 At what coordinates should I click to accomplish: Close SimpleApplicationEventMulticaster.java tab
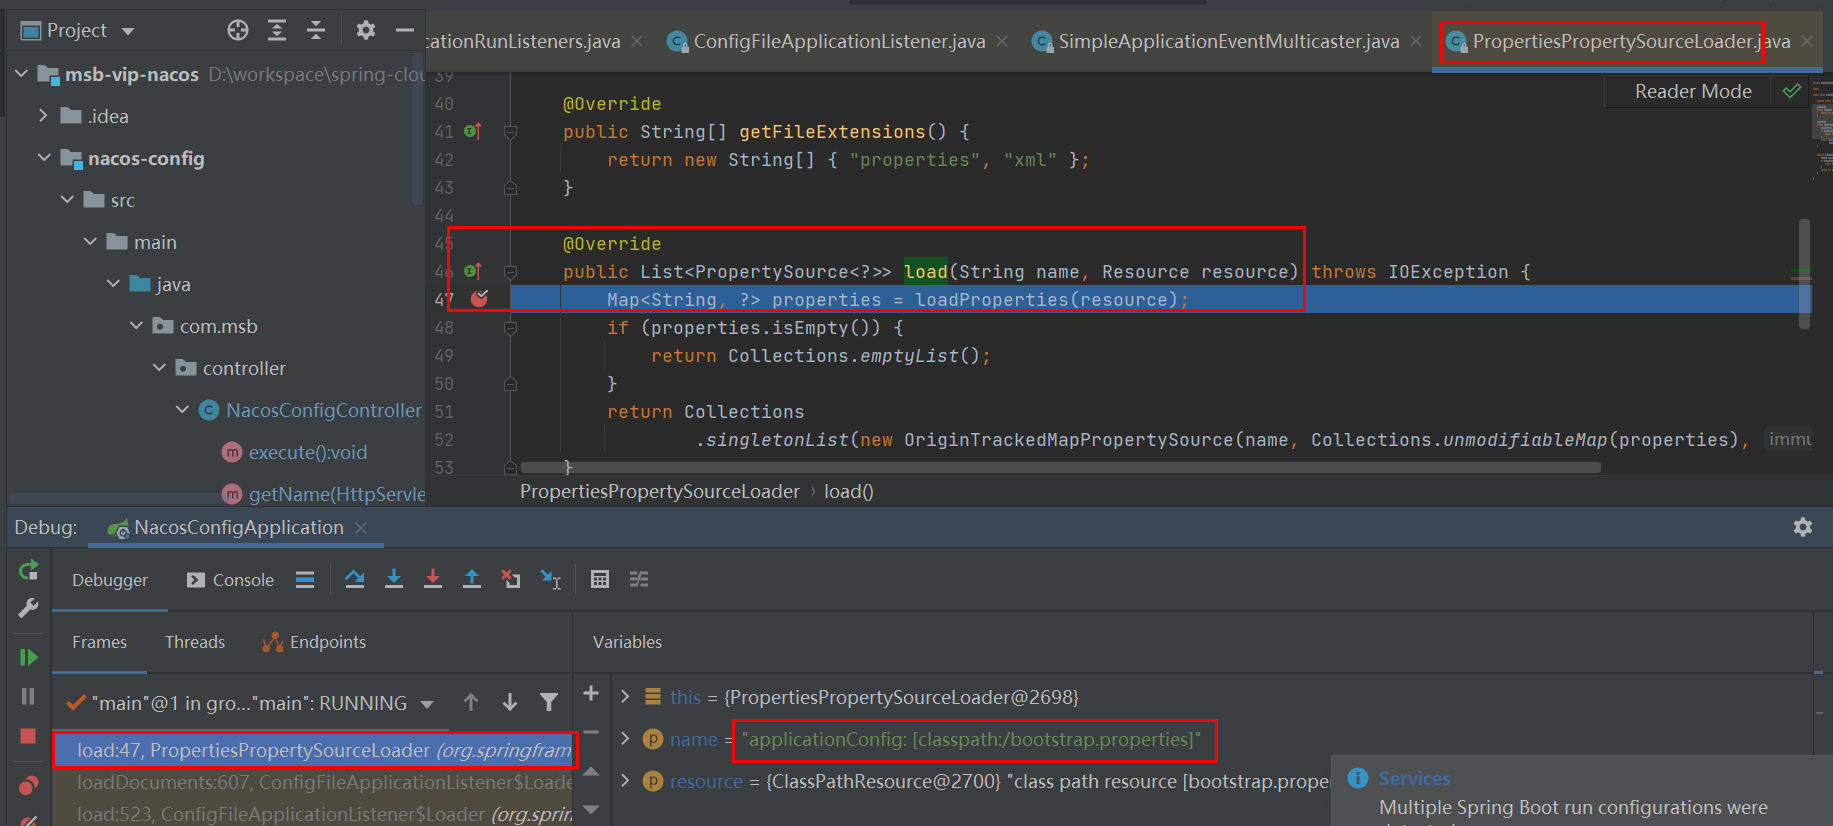click(x=1416, y=41)
